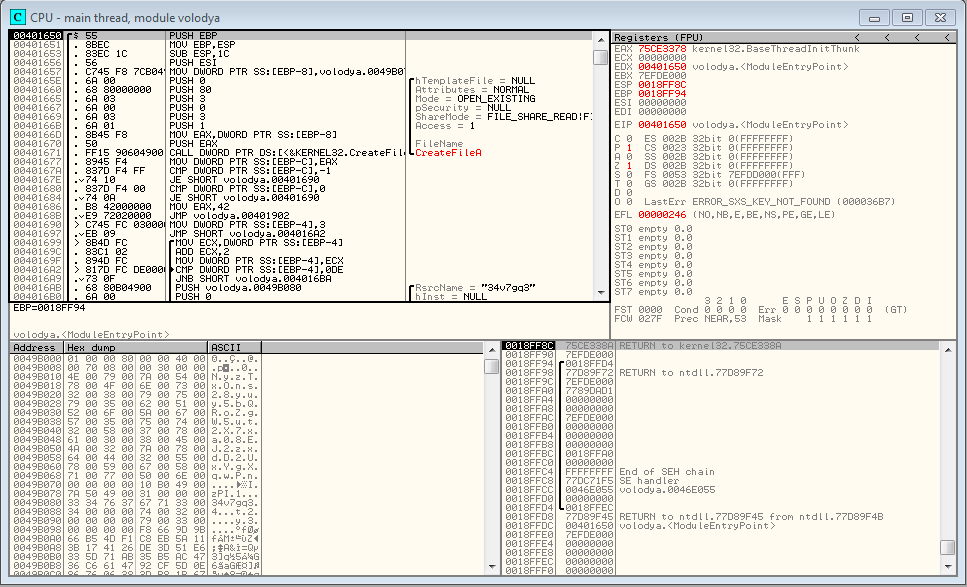The image size is (967, 587).
Task: Toggle the zero flag Z value
Action: pos(629,164)
